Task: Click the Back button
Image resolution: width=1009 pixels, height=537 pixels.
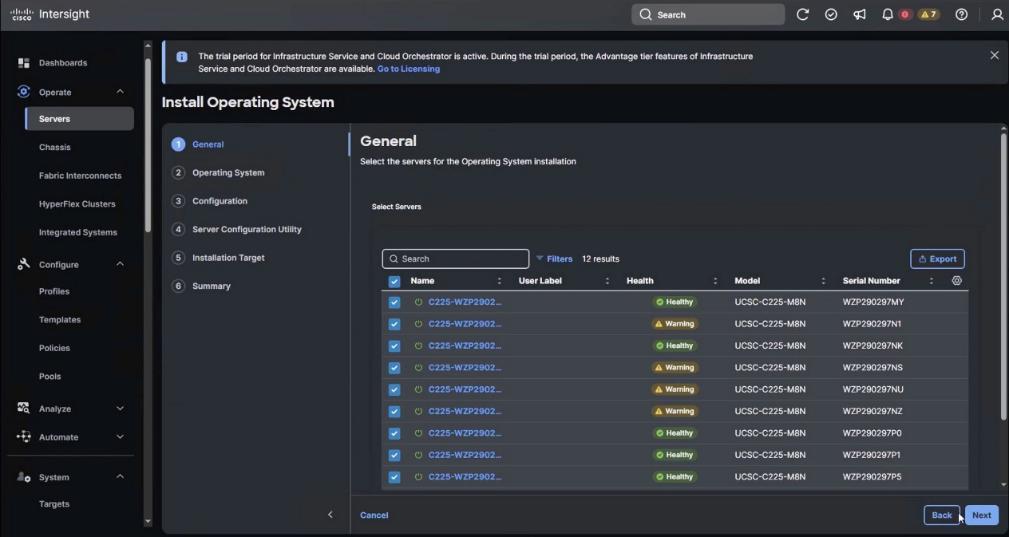Action: point(941,515)
